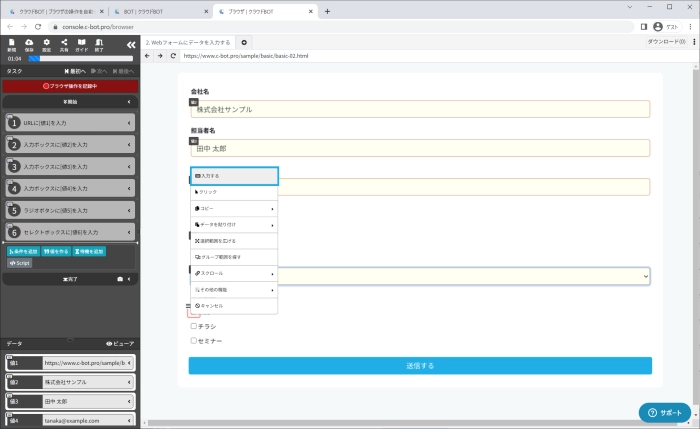Click the 条件を追加 button
Image resolution: width=700 pixels, height=429 pixels.
click(x=23, y=251)
